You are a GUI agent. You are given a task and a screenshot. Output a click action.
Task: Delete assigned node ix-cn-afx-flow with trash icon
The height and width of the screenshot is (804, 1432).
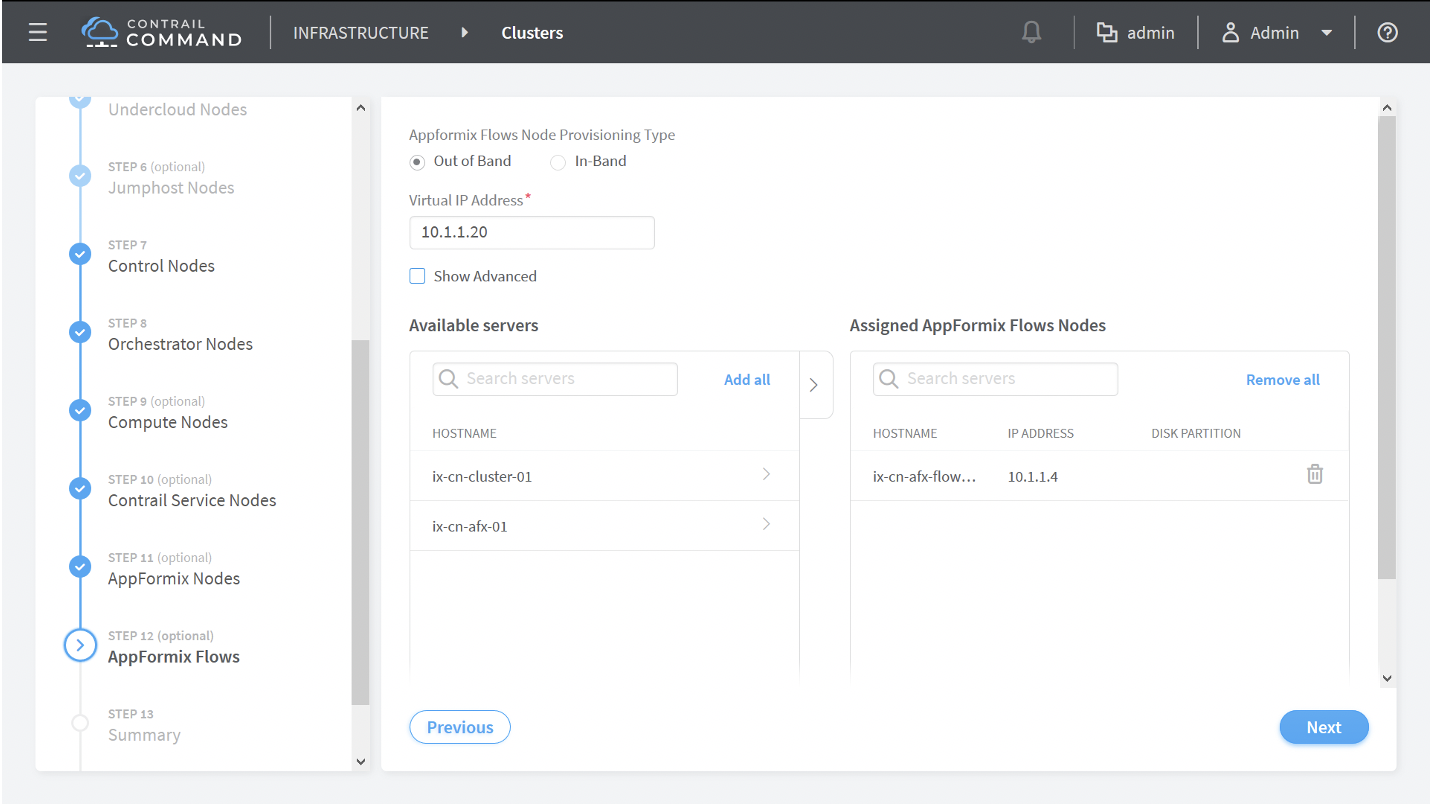click(x=1314, y=475)
